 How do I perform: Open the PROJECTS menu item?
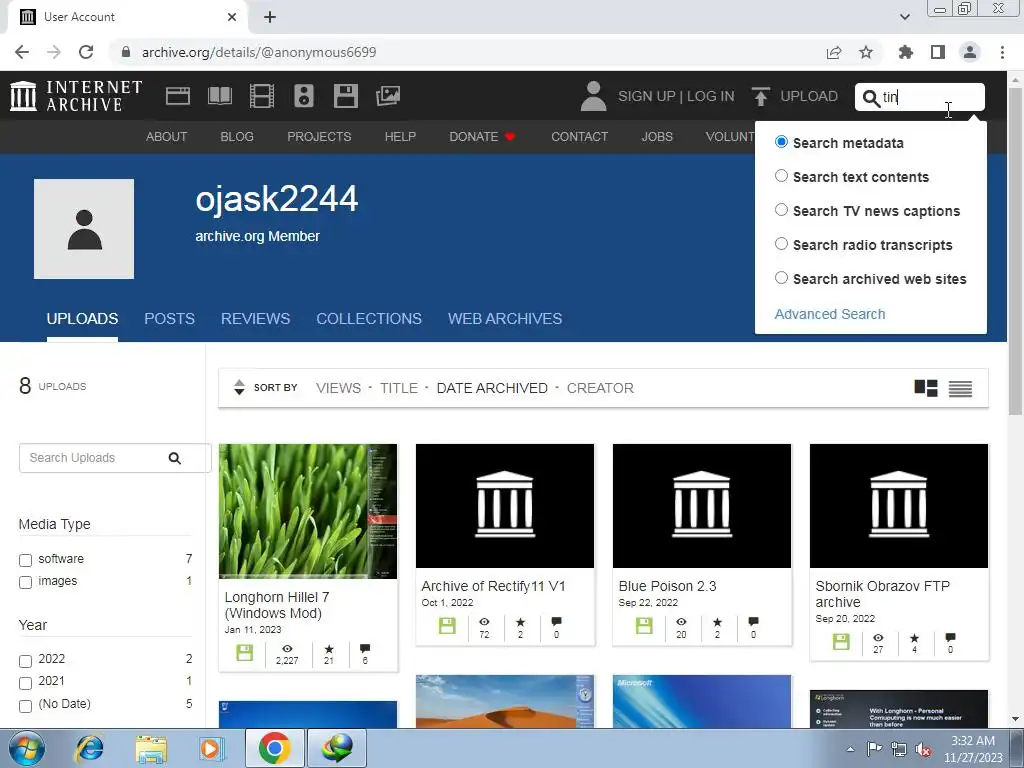click(319, 136)
